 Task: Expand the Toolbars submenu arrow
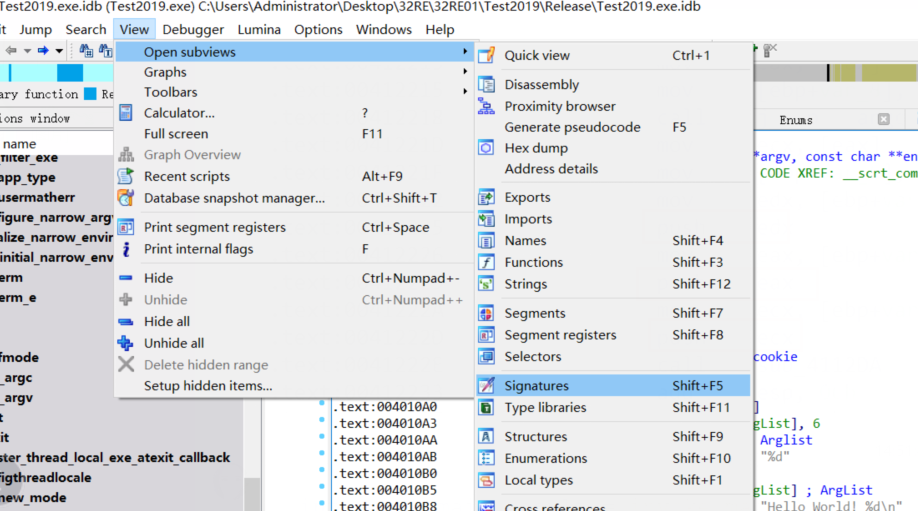click(x=465, y=92)
